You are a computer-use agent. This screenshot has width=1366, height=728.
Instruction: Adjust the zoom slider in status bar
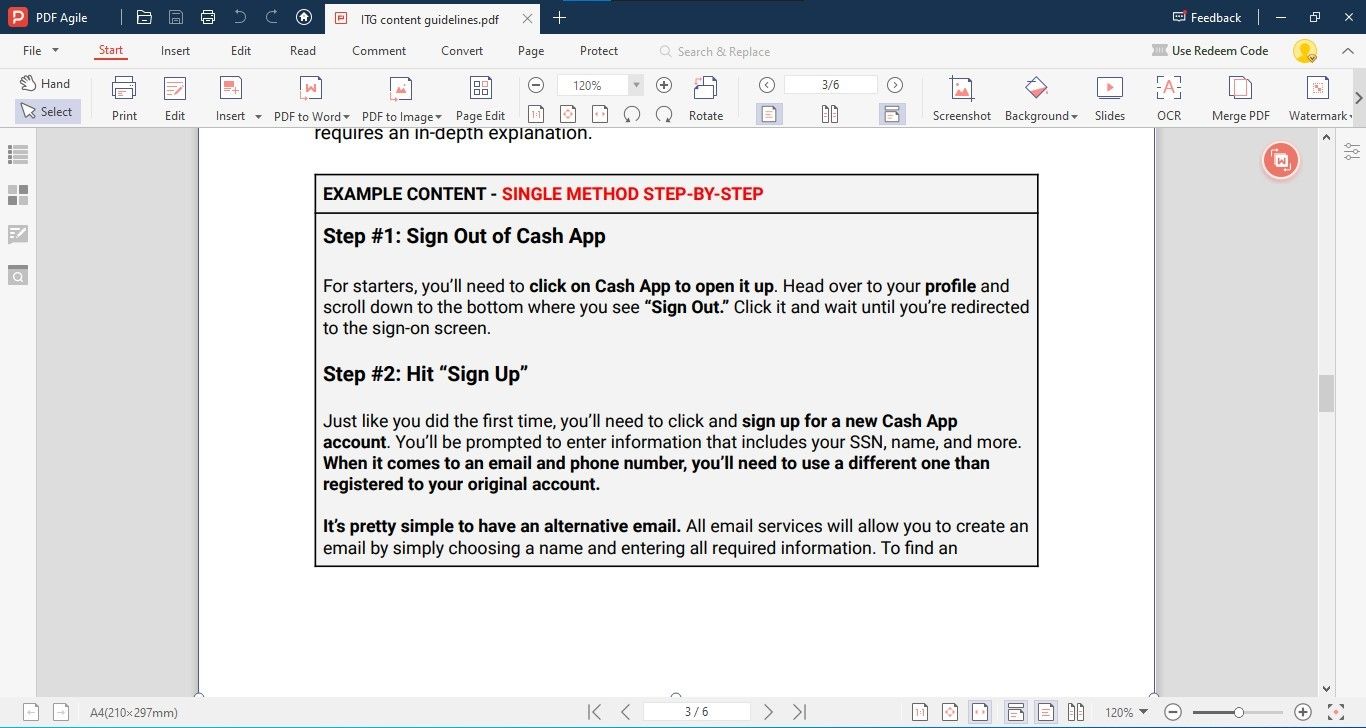click(x=1238, y=712)
